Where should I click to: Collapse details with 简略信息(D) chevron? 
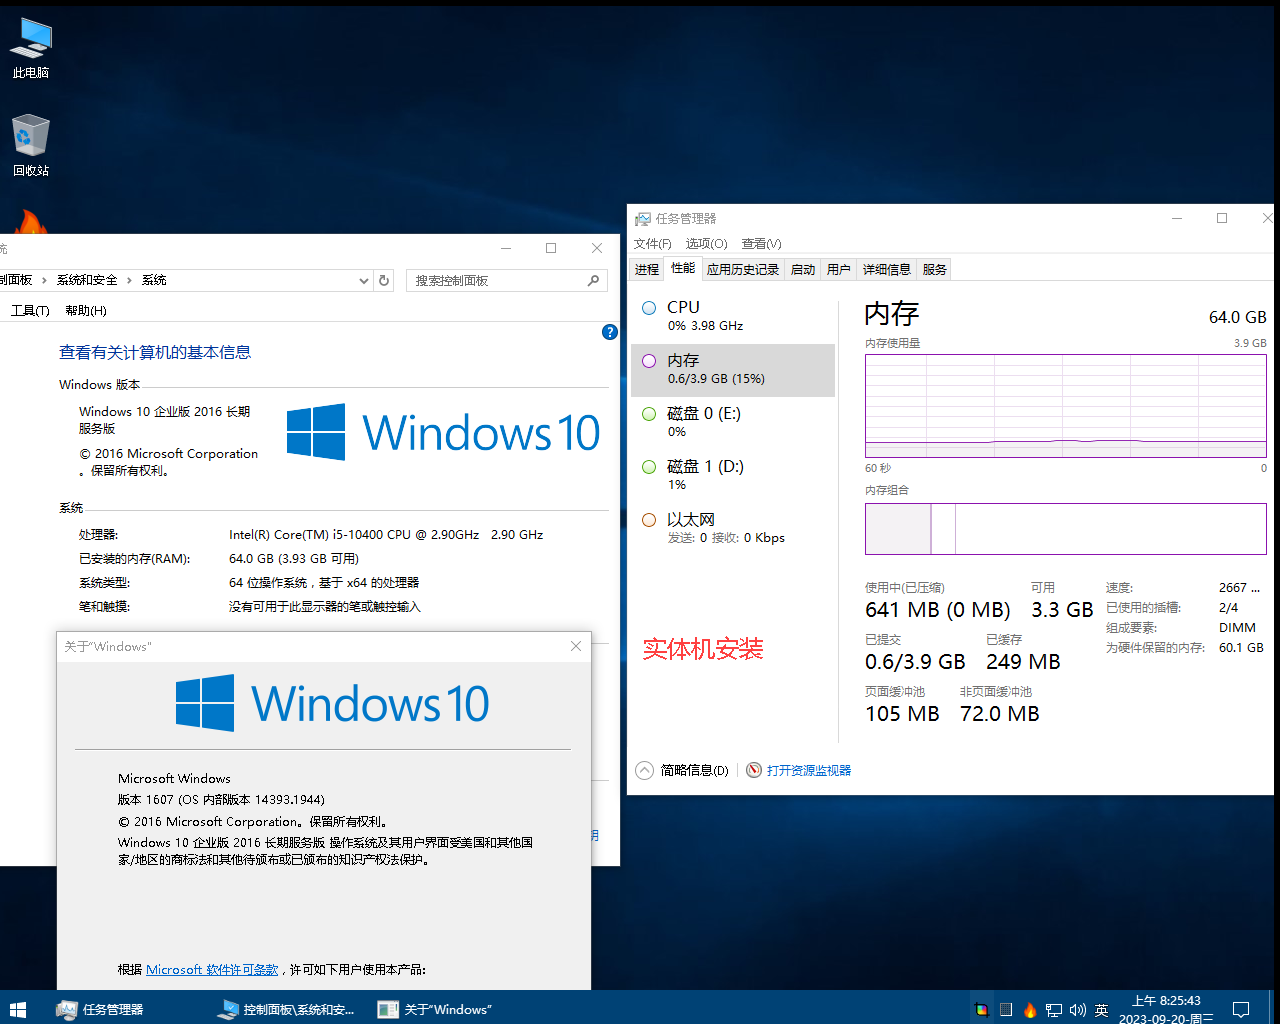tap(644, 770)
